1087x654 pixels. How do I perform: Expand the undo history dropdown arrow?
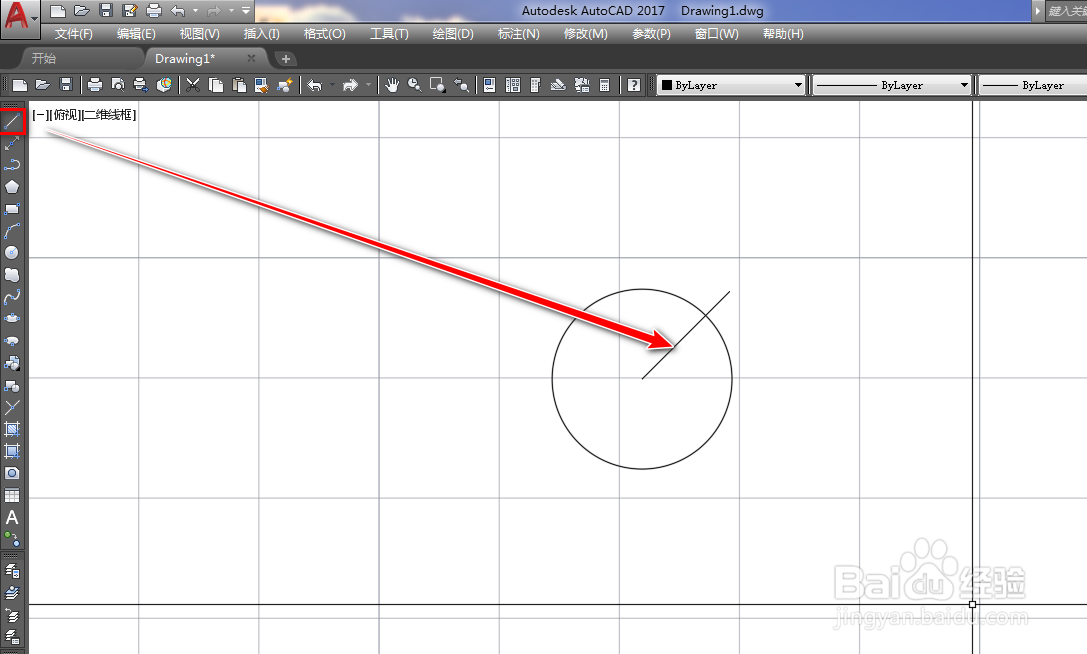tap(332, 85)
